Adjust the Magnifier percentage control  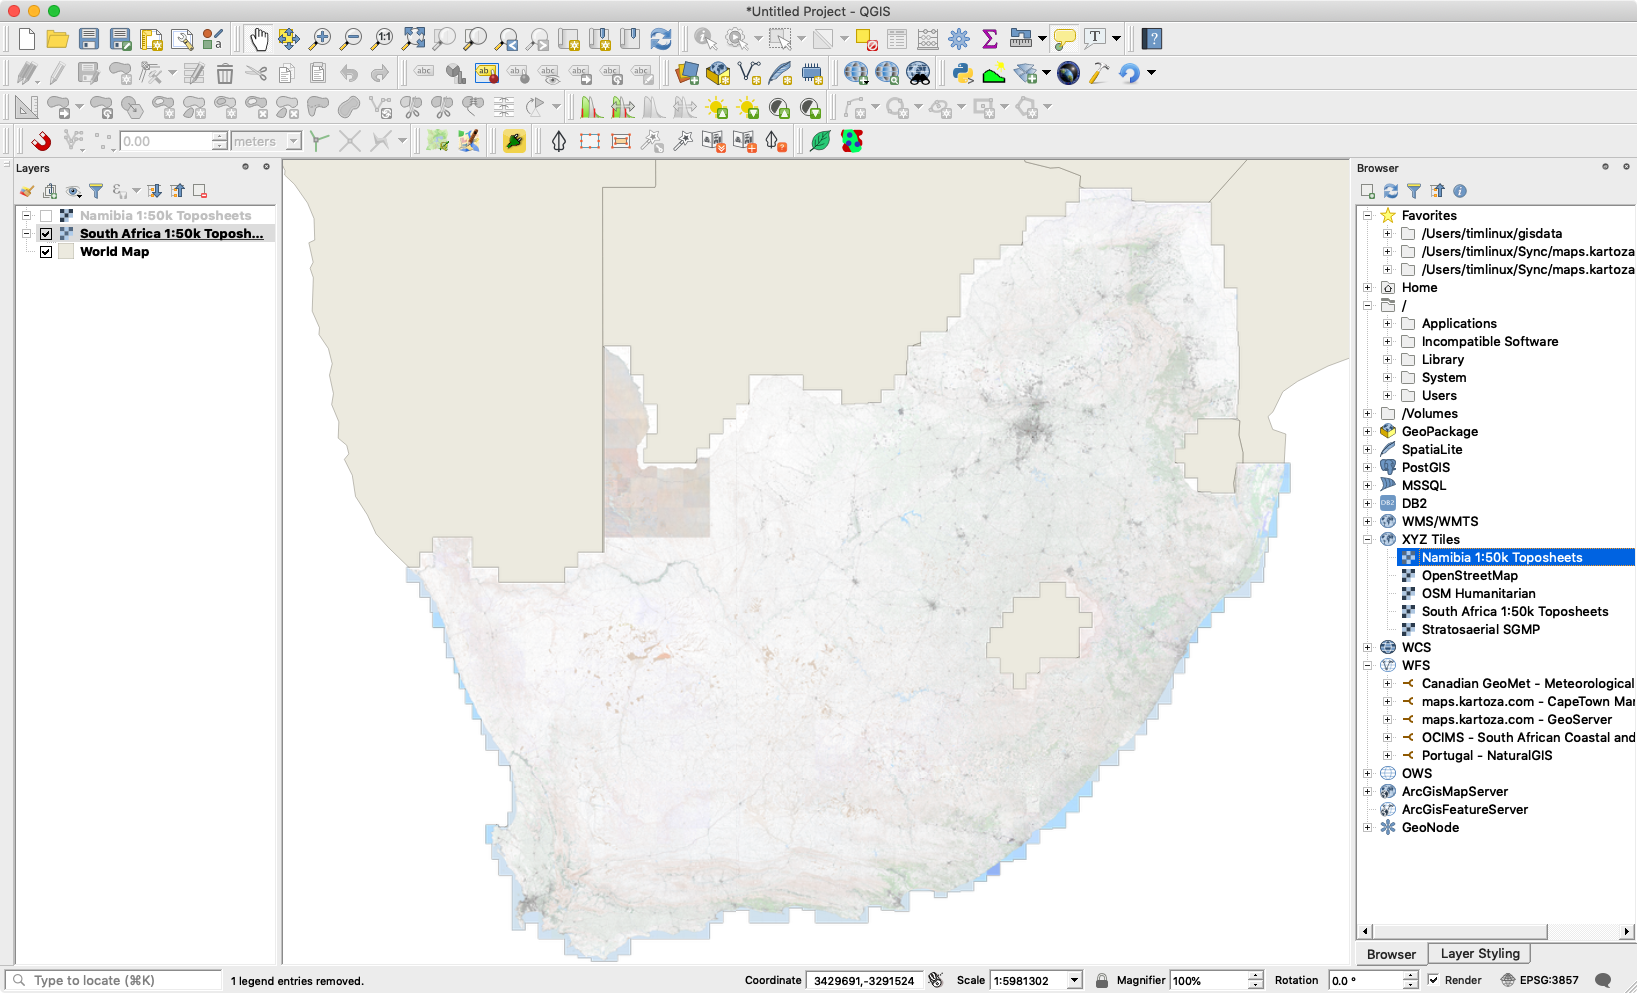(1216, 980)
